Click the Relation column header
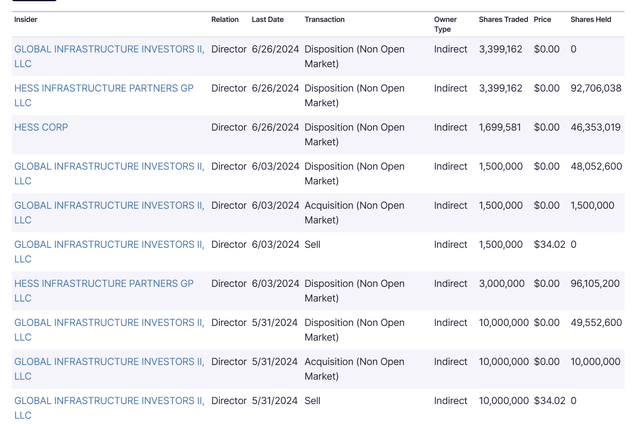 coord(225,20)
